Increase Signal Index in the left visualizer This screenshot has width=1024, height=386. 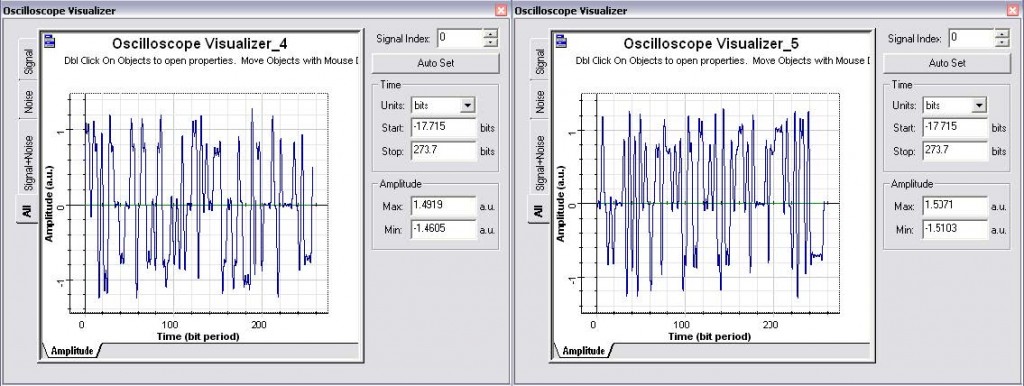tap(490, 33)
